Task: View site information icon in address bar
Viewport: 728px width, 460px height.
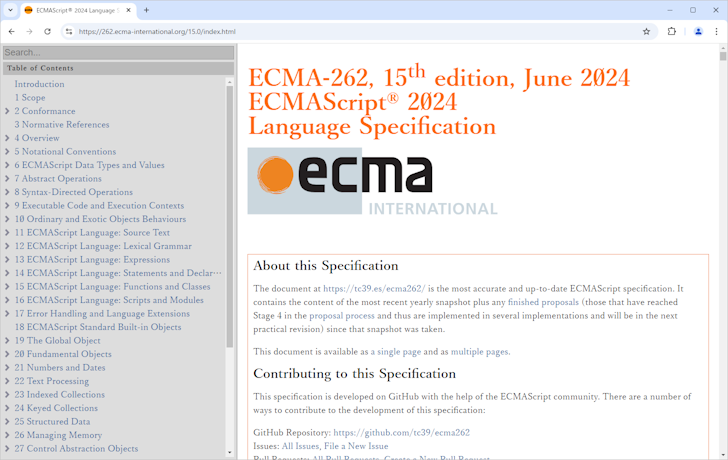Action: click(x=69, y=32)
